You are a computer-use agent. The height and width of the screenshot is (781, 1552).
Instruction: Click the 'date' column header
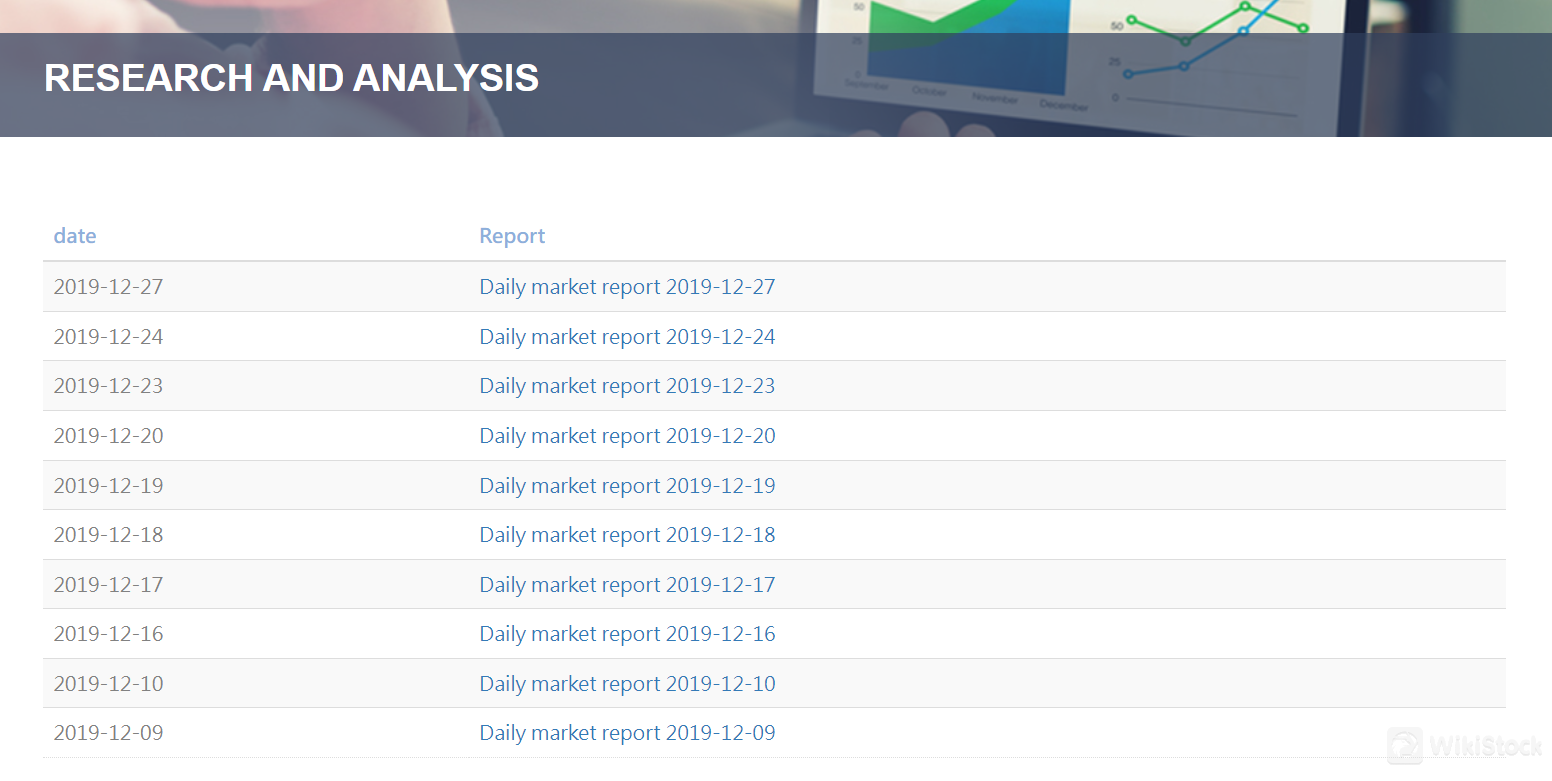click(75, 236)
